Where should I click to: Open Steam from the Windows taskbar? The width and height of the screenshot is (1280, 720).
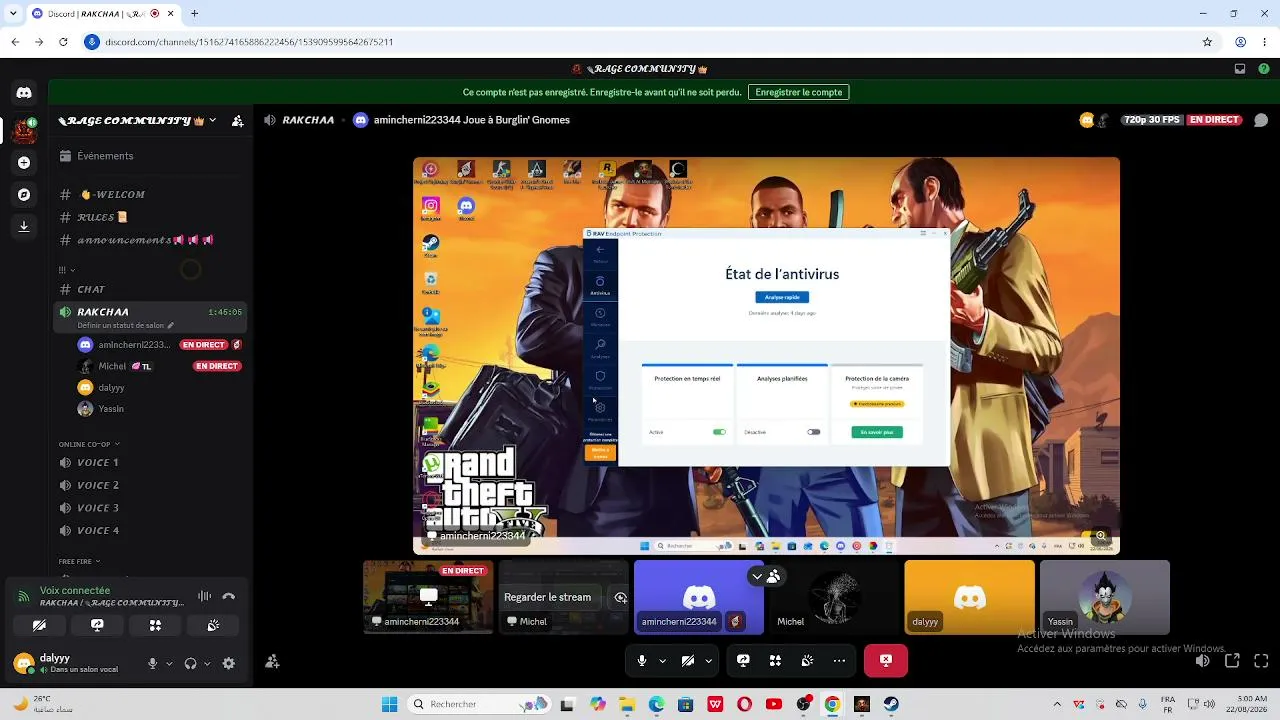click(x=891, y=704)
